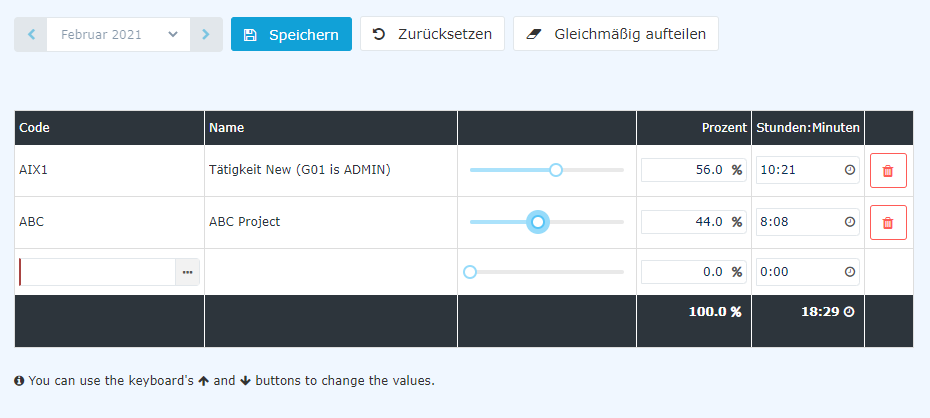
Task: Click the empty row slider handle at zero
Action: [470, 272]
